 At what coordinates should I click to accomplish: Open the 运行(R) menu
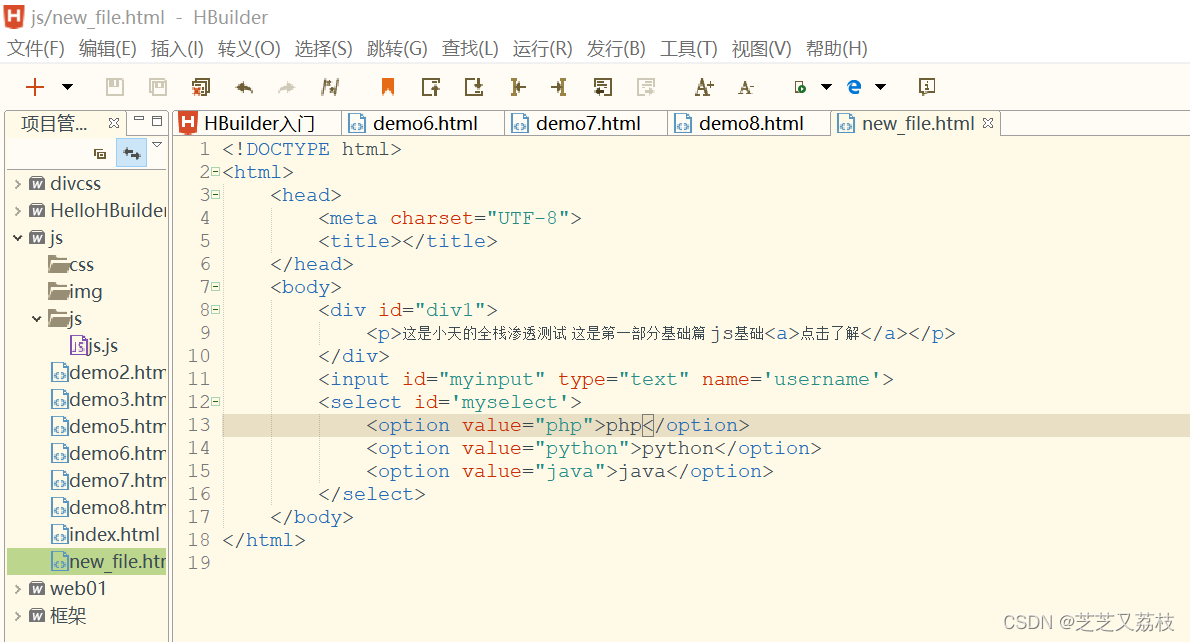543,49
